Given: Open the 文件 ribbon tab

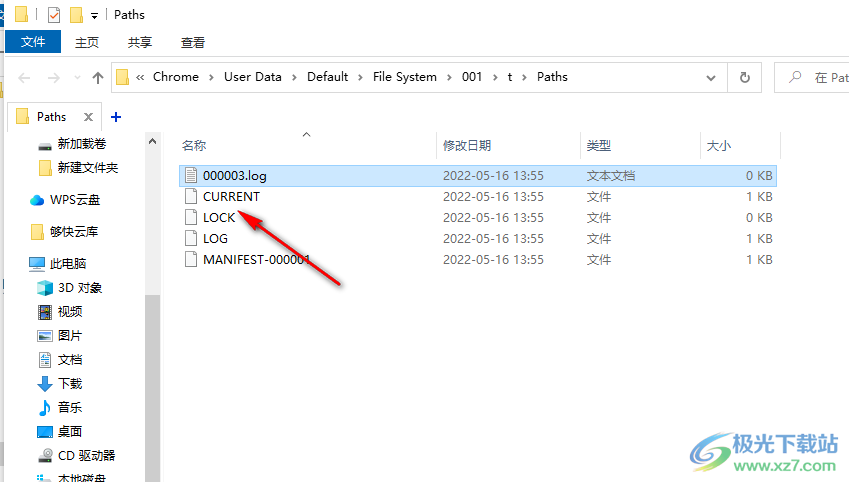Looking at the screenshot, I should tap(33, 42).
